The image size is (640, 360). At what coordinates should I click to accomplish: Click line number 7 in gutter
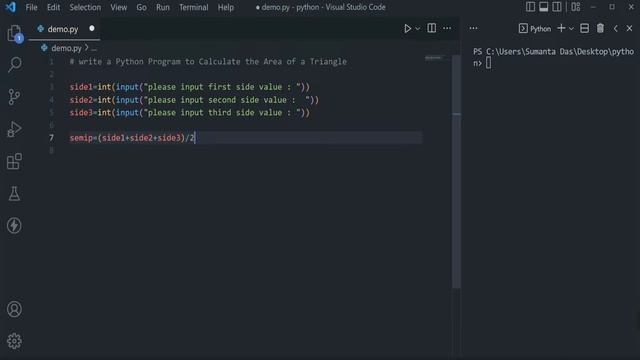[51, 138]
